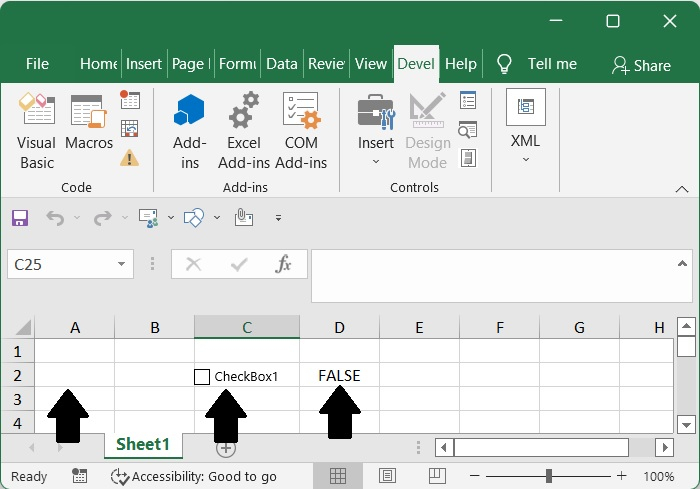
Task: Click the Save icon in quick access toolbar
Action: 20,217
